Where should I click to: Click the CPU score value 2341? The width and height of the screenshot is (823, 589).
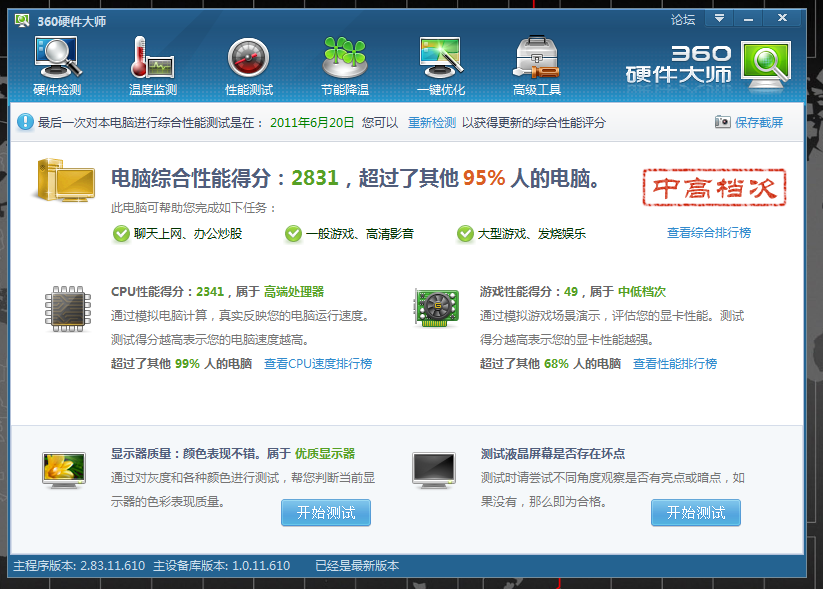(x=210, y=292)
